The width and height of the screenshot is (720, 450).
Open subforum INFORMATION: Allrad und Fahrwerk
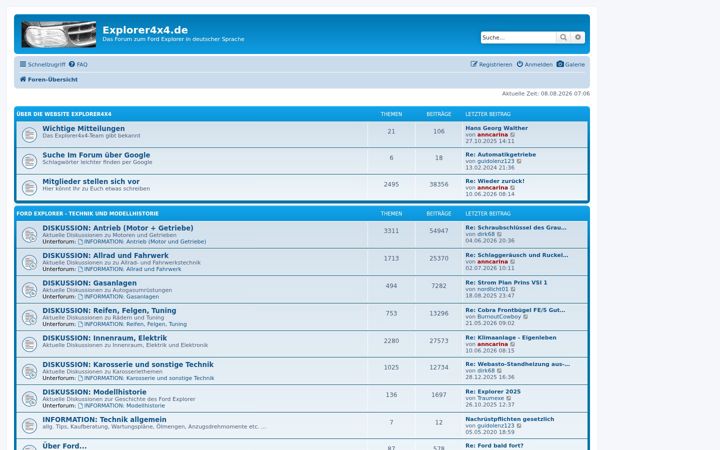click(x=129, y=269)
